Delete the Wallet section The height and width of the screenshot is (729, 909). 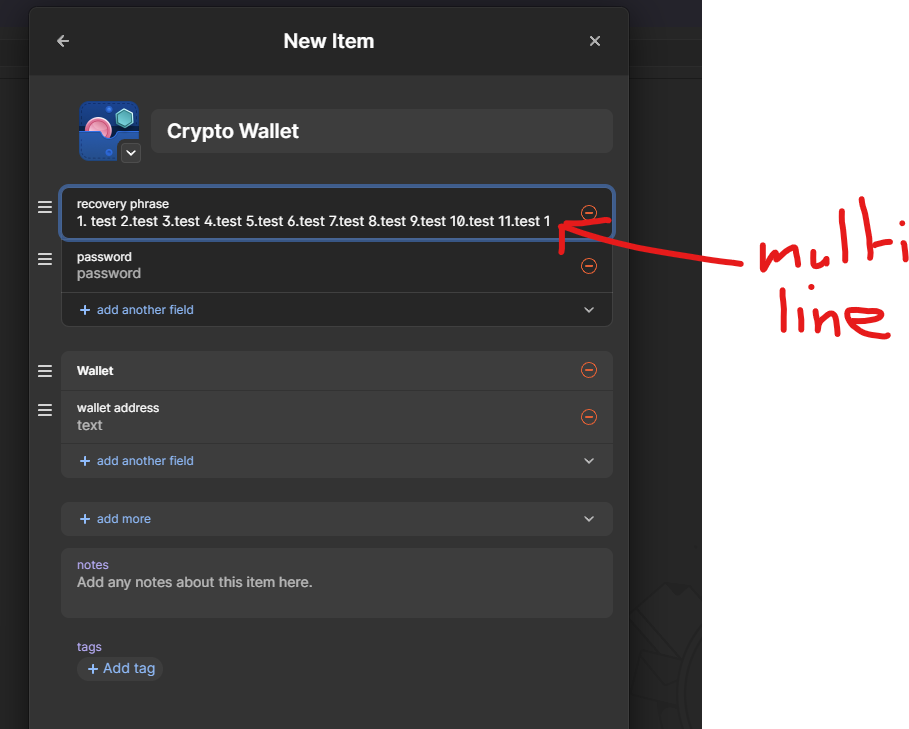589,370
